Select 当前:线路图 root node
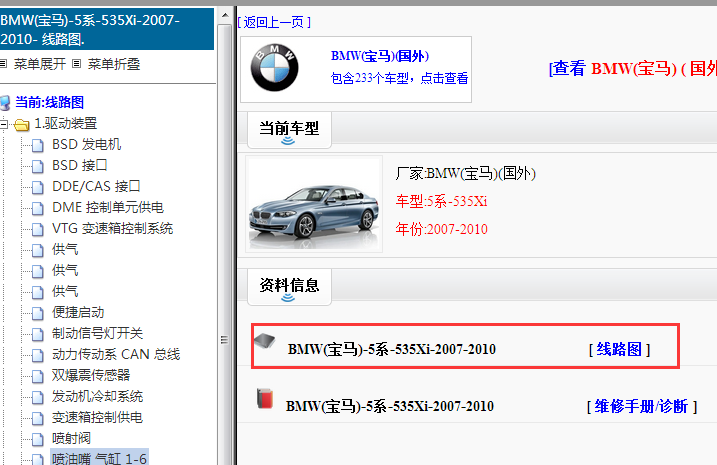Image resolution: width=717 pixels, height=465 pixels. (49, 102)
